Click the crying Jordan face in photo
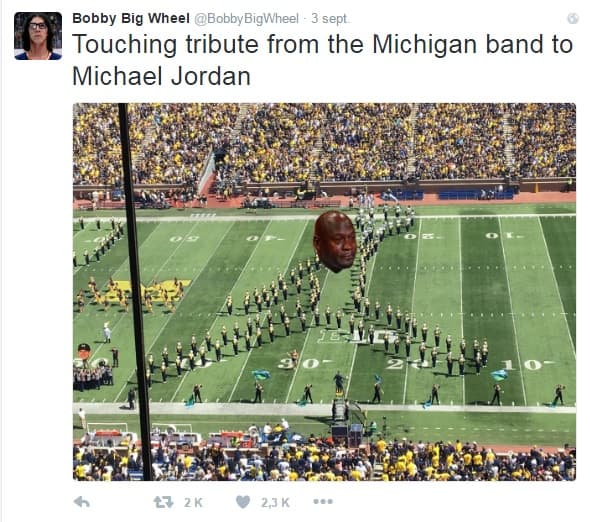The image size is (590, 522). coord(335,241)
